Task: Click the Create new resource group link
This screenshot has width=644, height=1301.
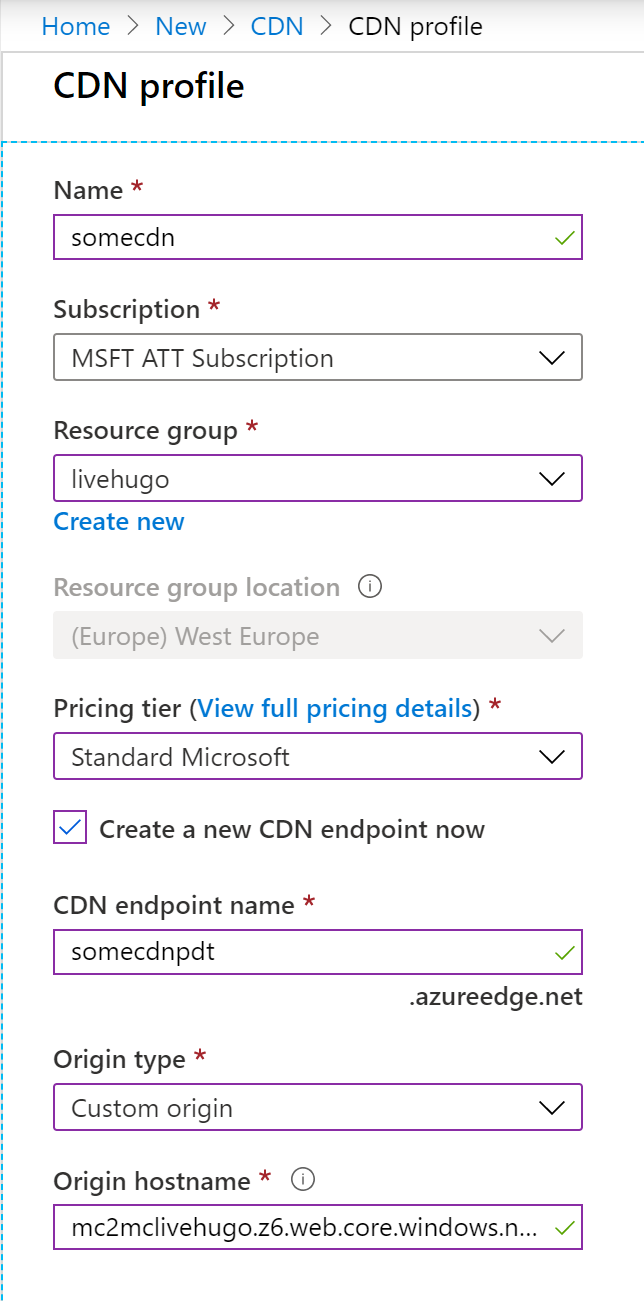Action: pos(119,522)
